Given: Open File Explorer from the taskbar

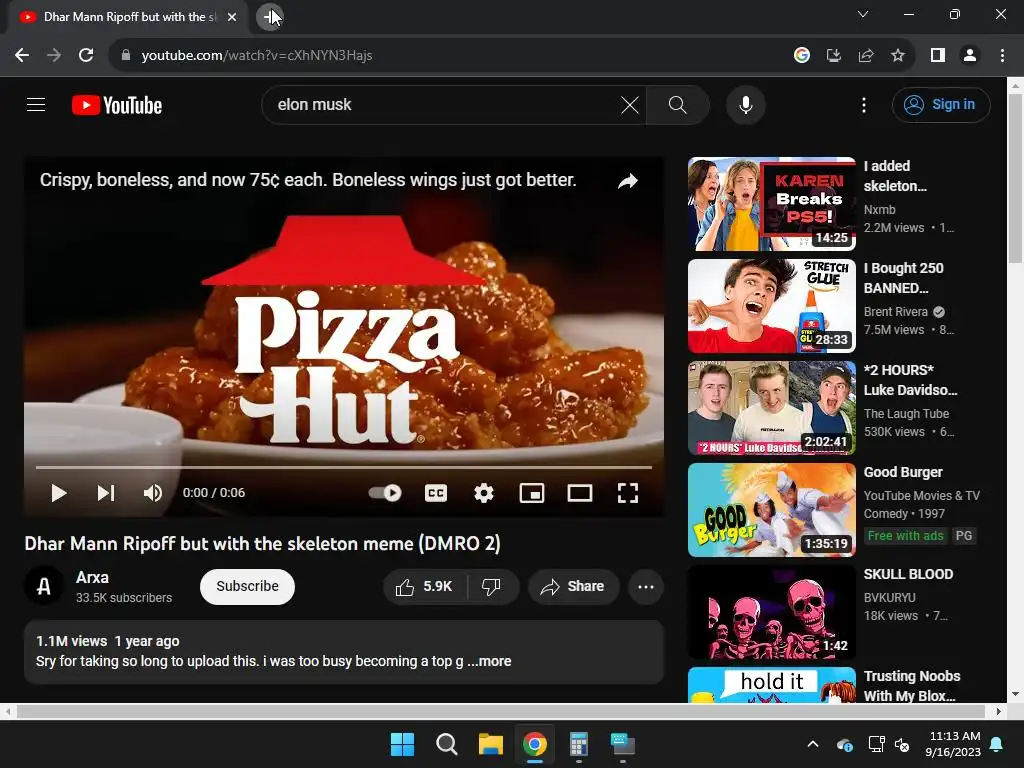Looking at the screenshot, I should [490, 744].
